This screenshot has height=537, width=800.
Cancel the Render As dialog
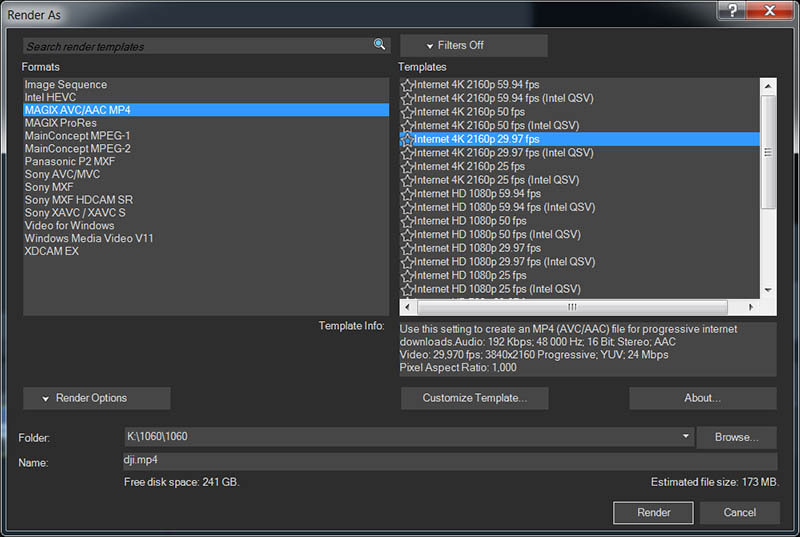[x=739, y=513]
